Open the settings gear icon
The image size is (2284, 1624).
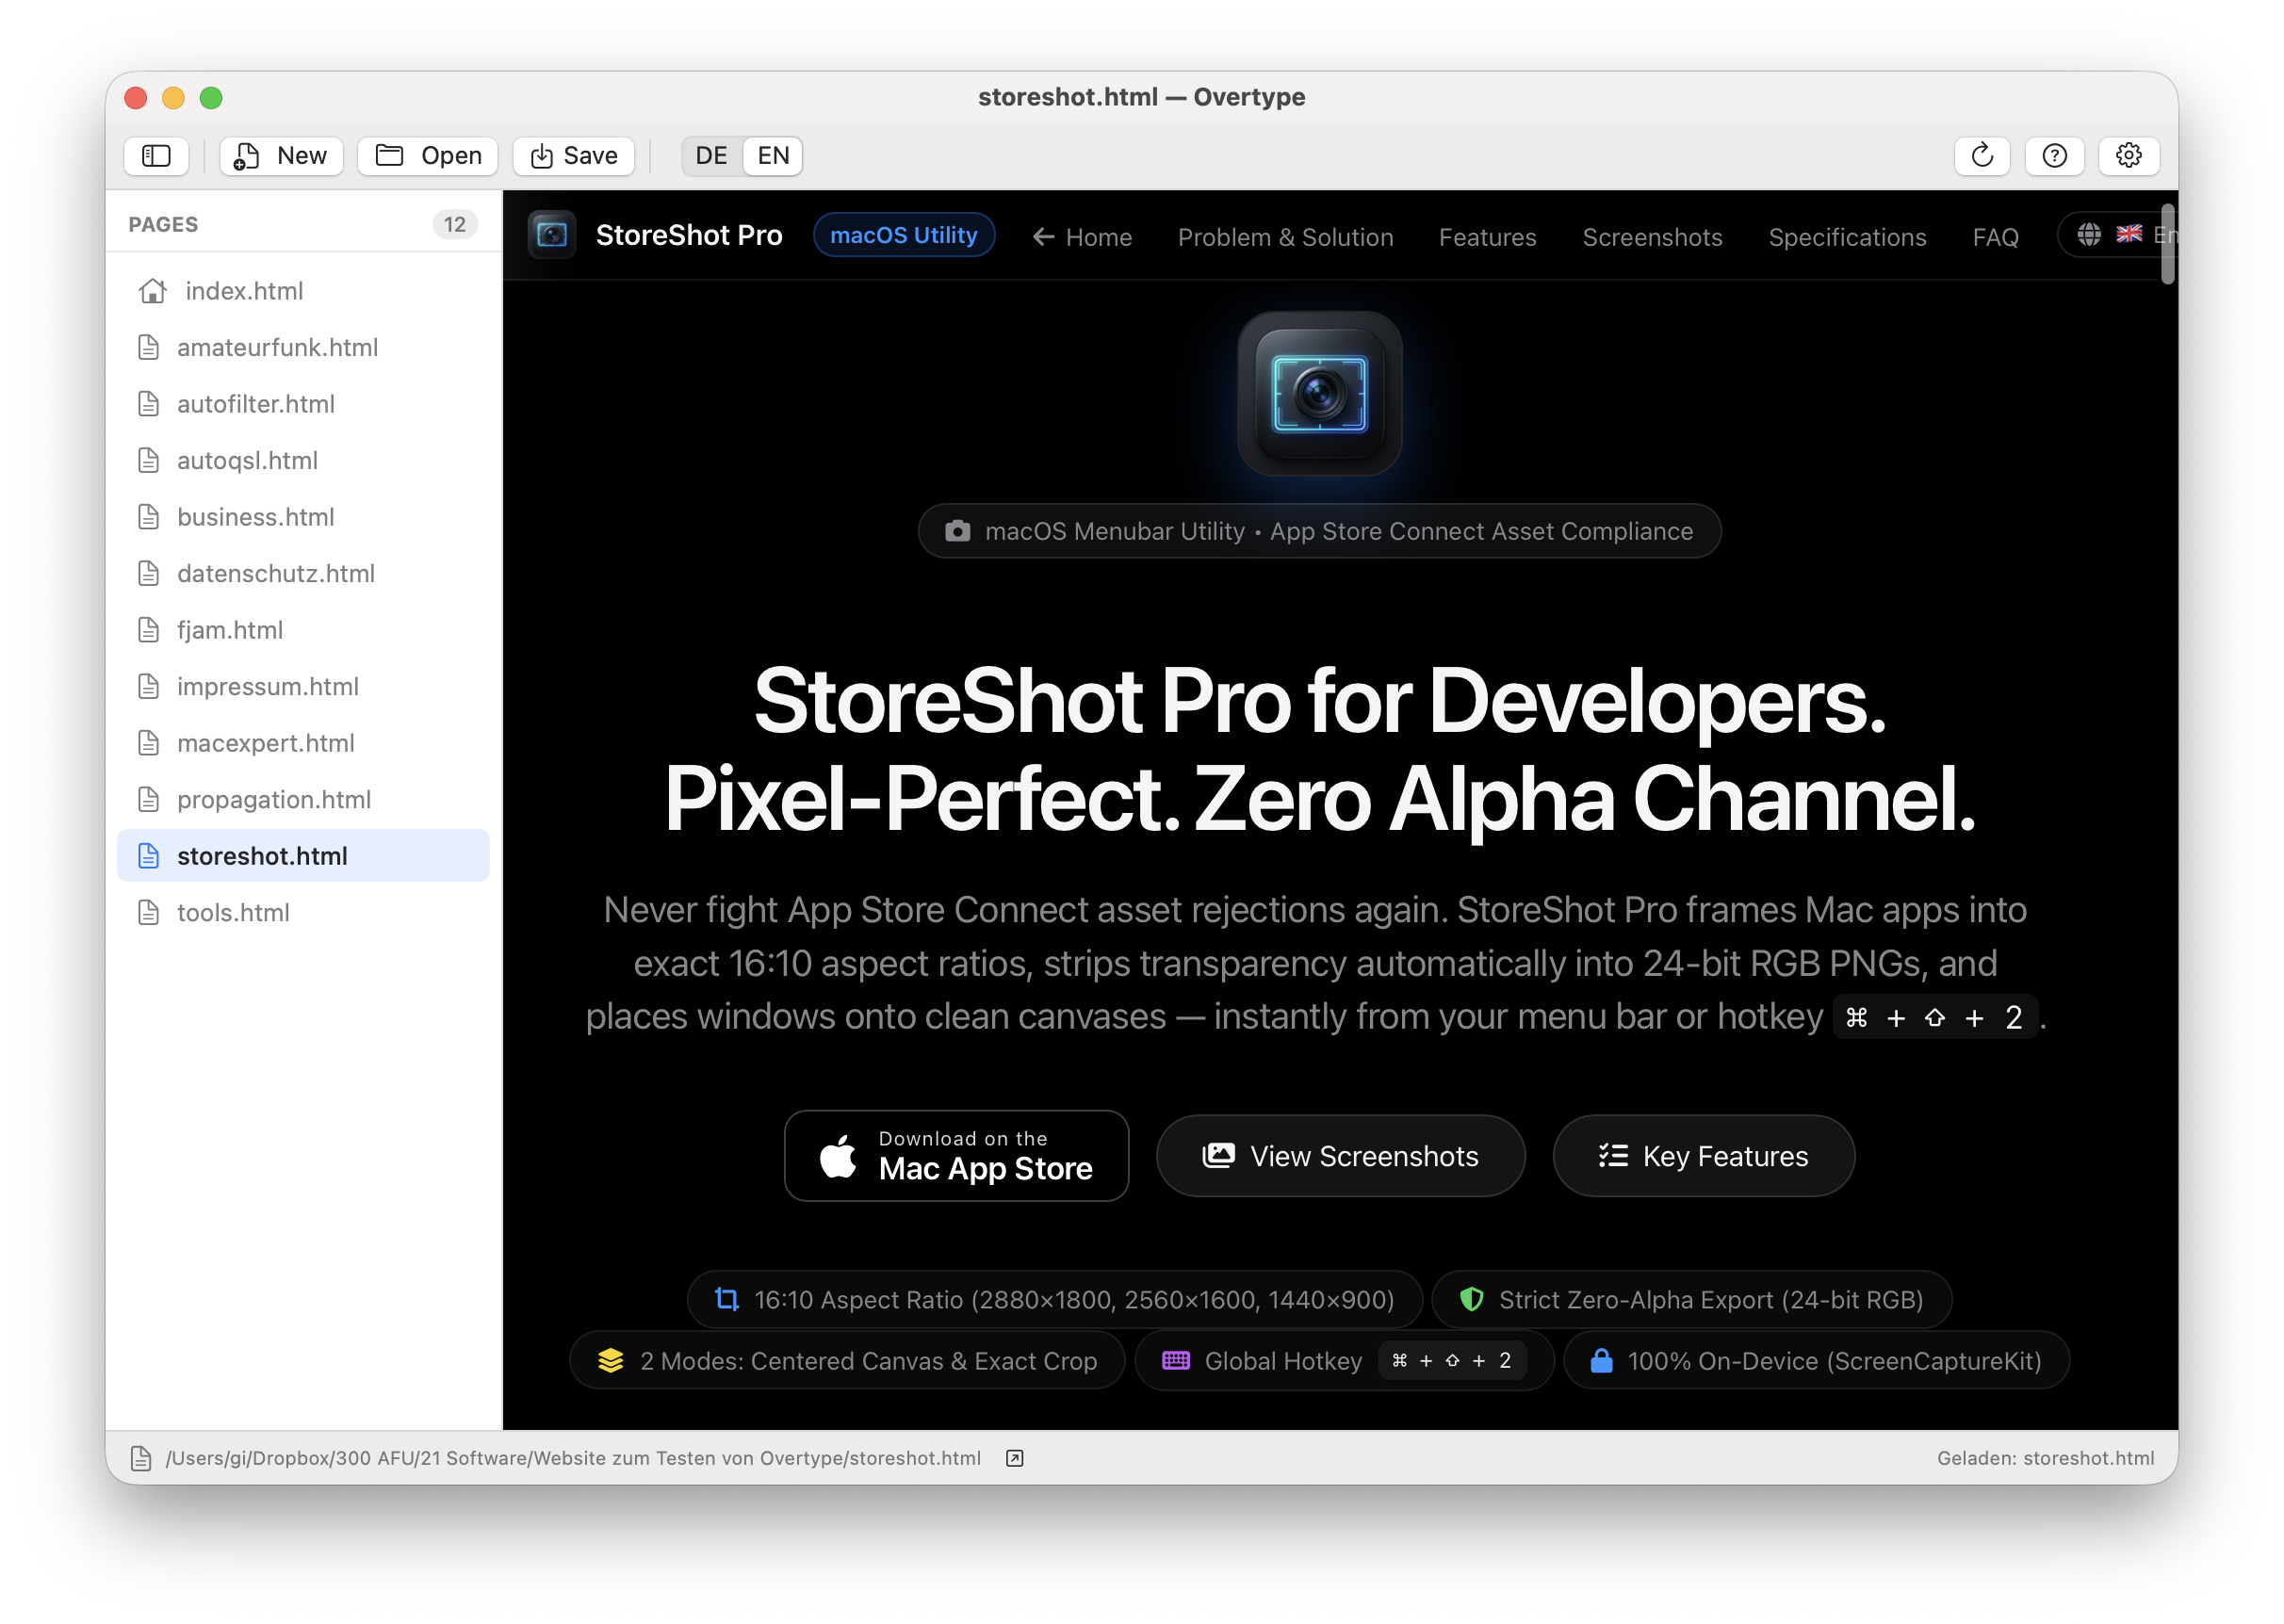(x=2128, y=156)
